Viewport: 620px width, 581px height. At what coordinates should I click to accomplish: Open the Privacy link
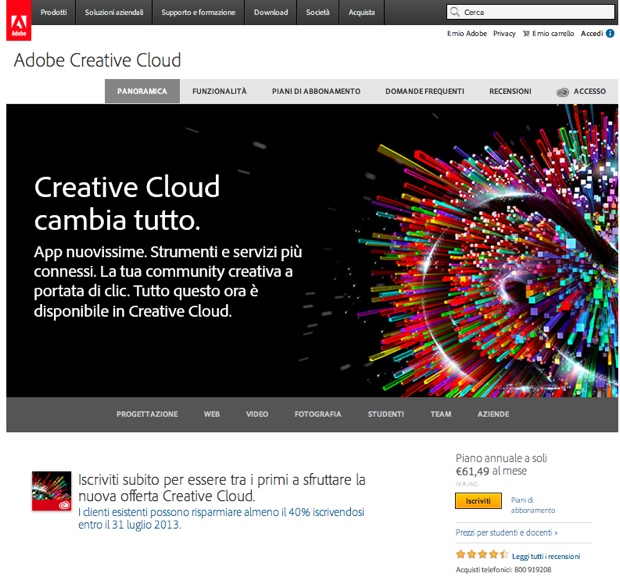[x=504, y=34]
